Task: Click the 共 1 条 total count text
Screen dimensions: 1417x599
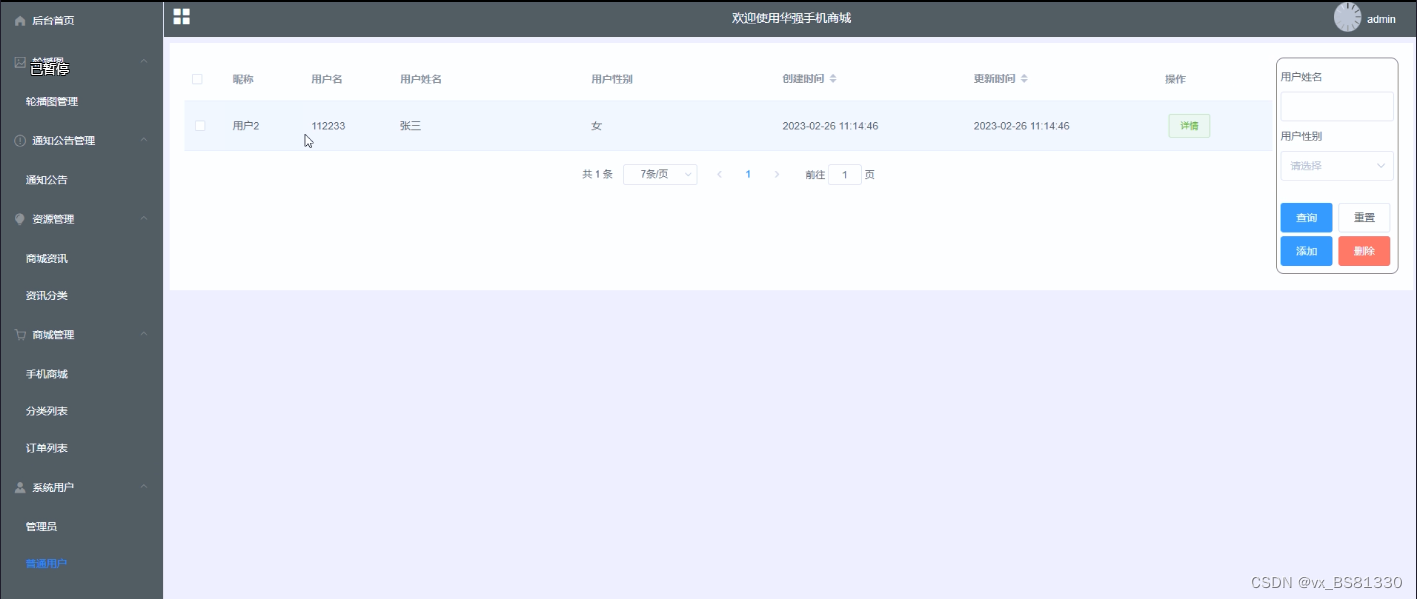Action: click(597, 175)
